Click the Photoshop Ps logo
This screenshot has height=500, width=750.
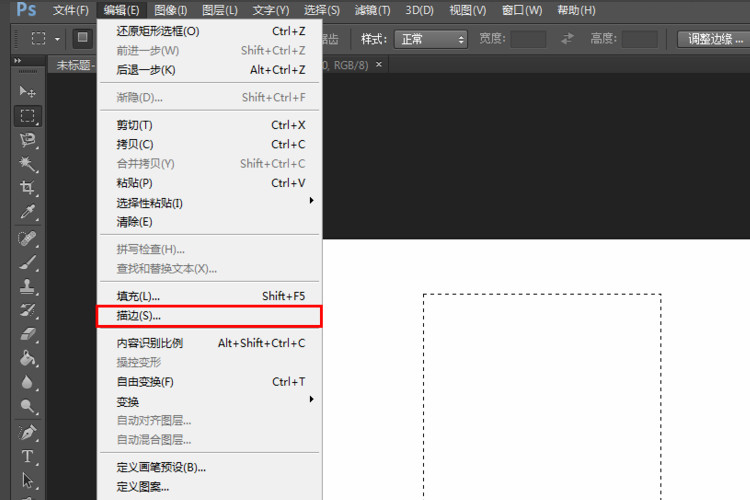click(26, 9)
